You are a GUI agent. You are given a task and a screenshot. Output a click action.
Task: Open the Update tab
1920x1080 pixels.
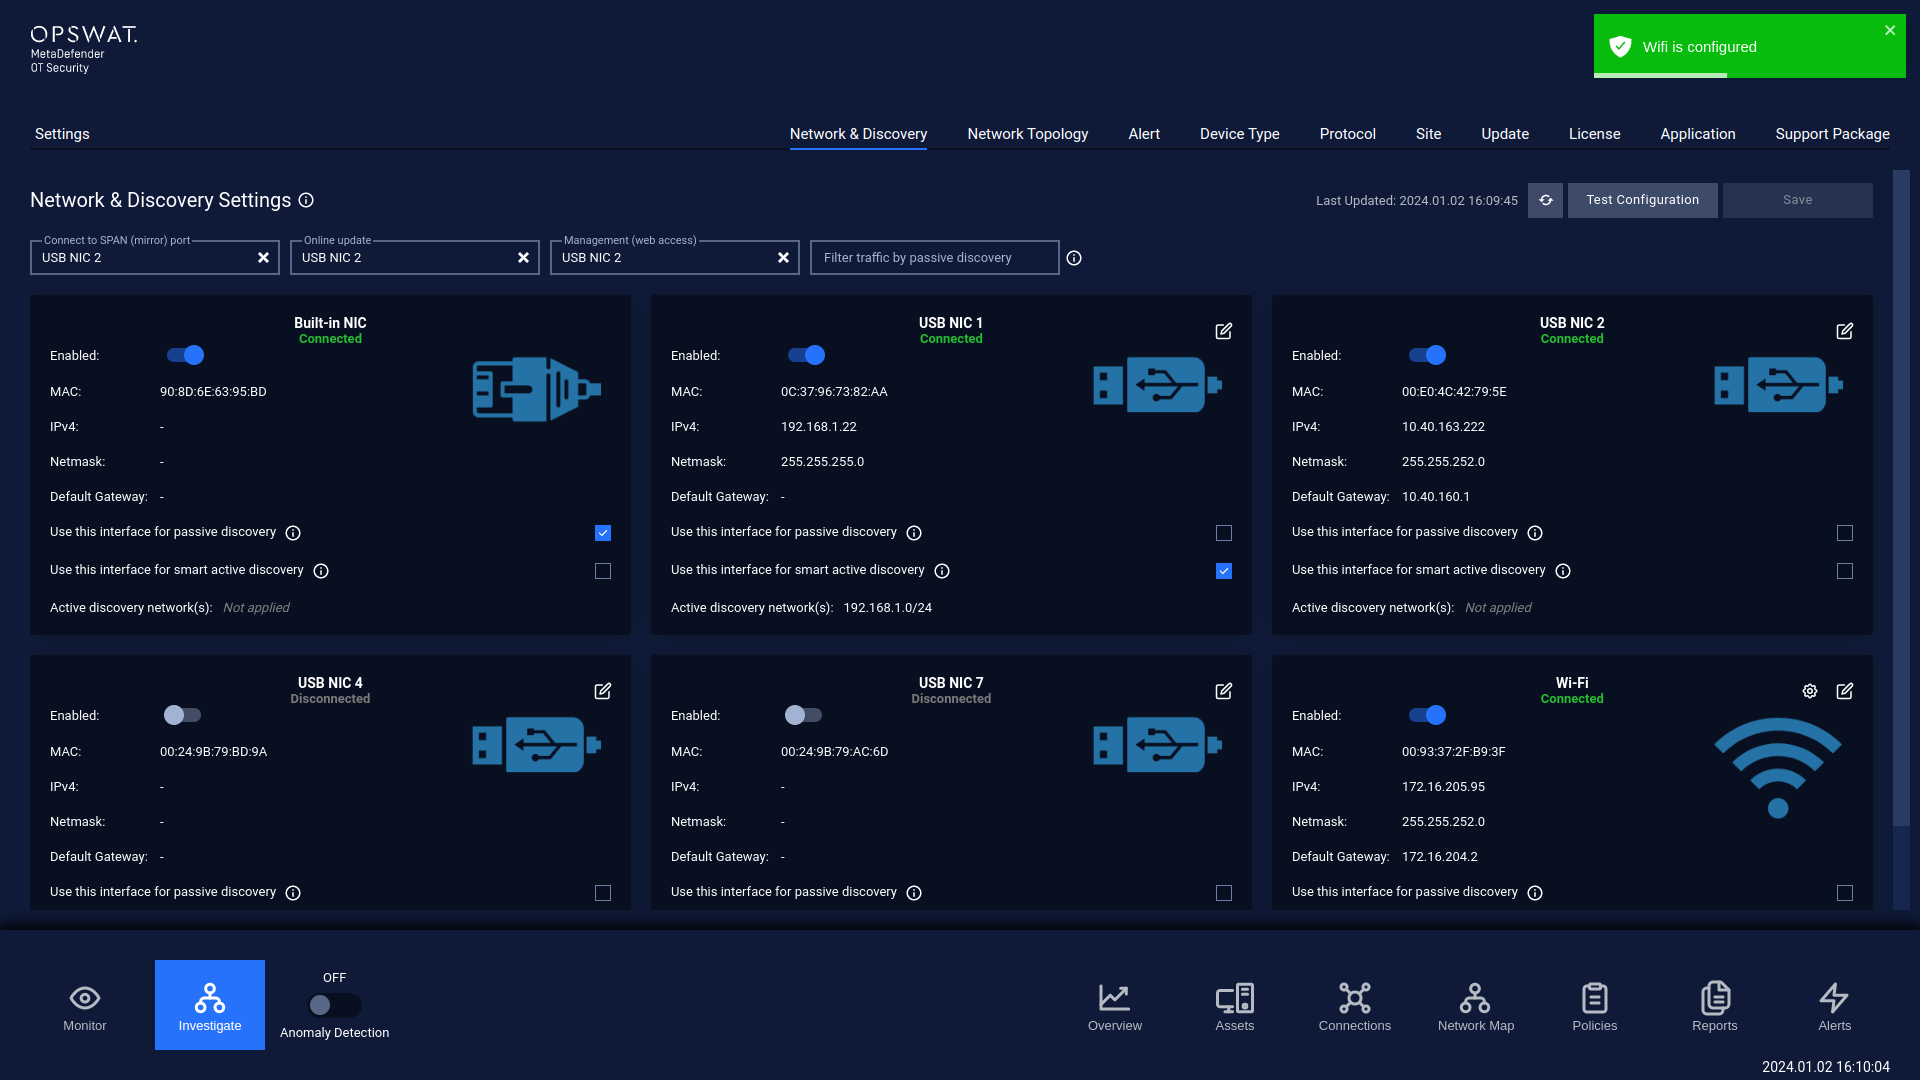click(1505, 134)
